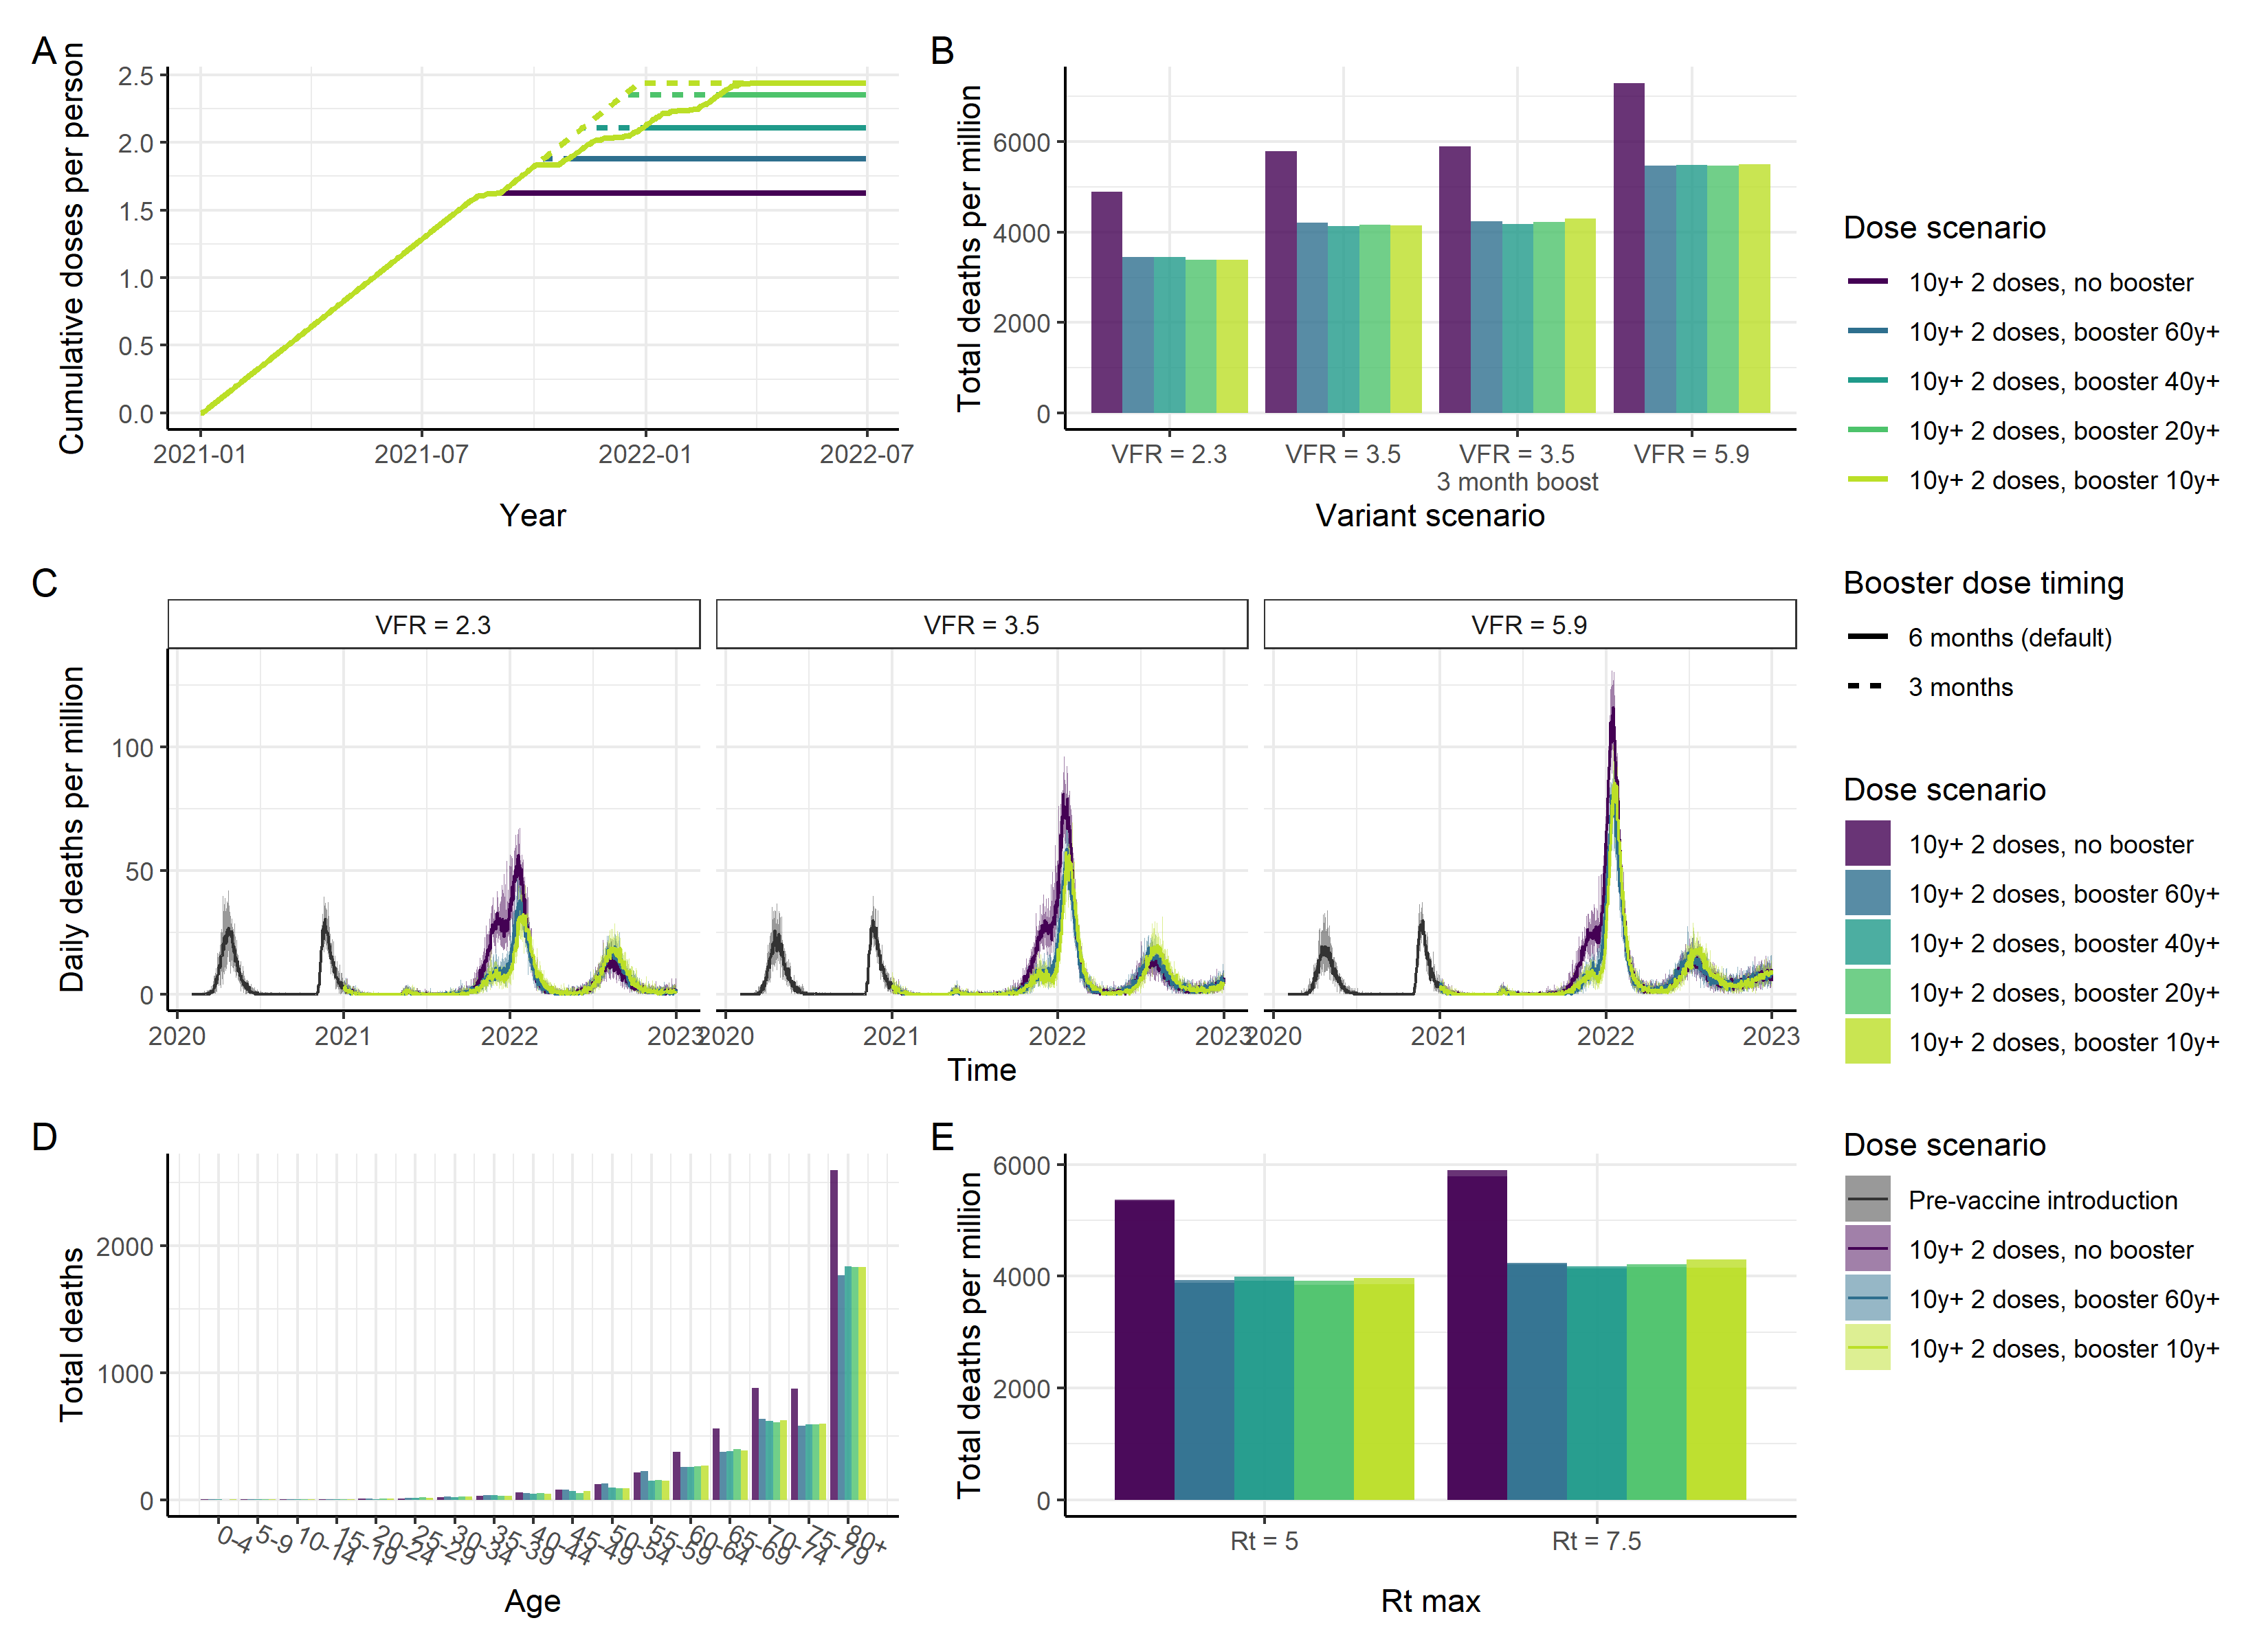Click the green booster 20y+ line in top legend
Screen dimensions: 2268x1649
tap(1867, 430)
